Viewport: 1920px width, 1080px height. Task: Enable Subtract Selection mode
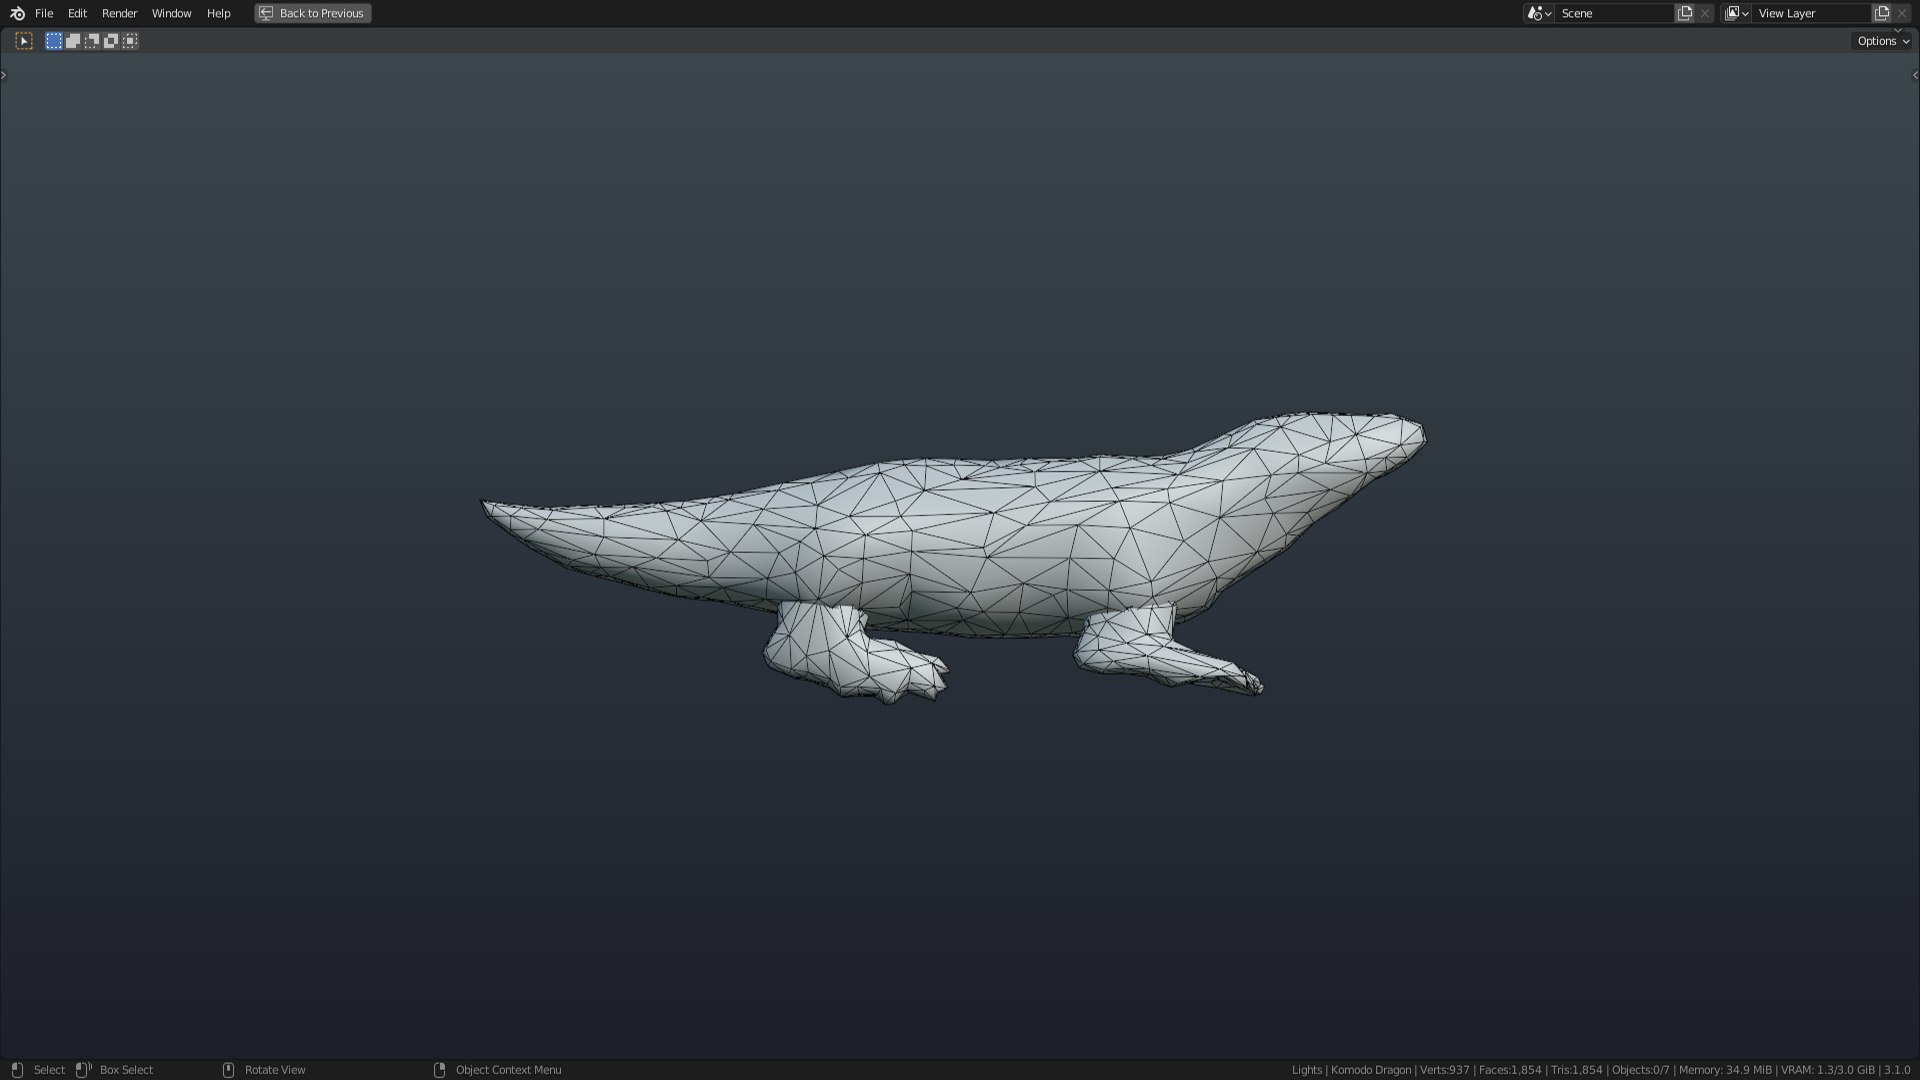[92, 41]
